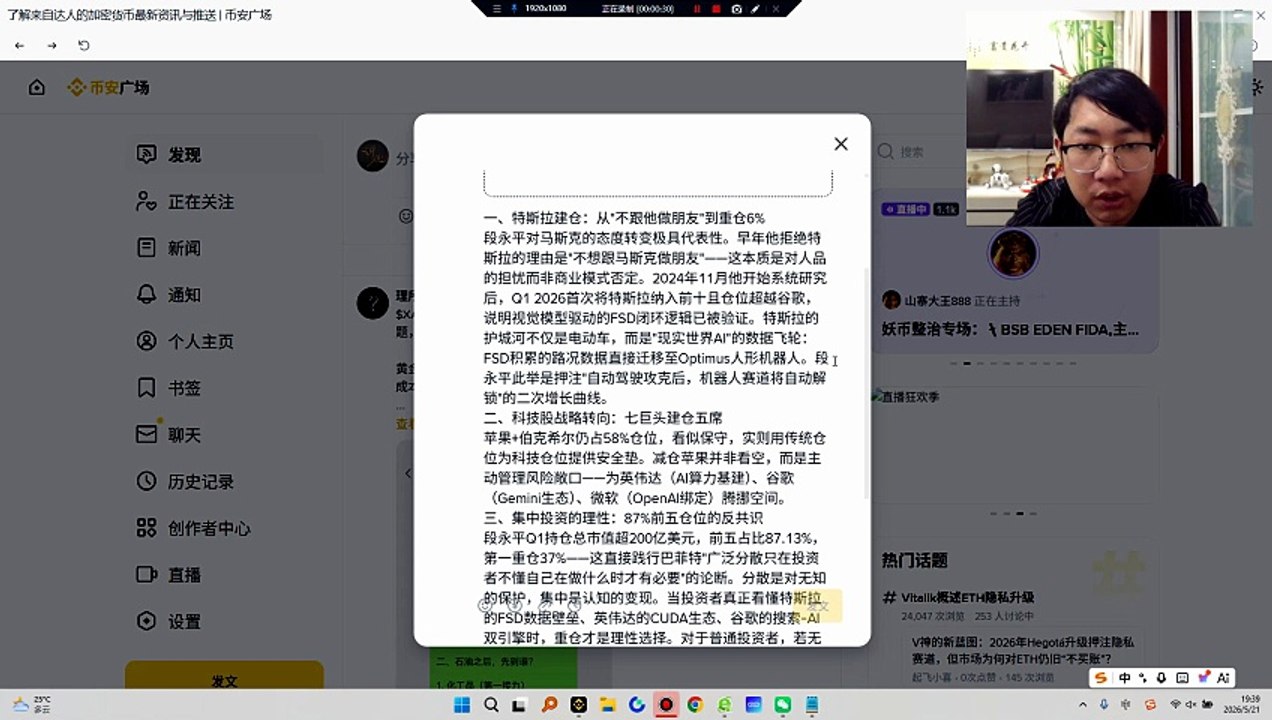Click the Sogou S input method icon
Viewport: 1272px width, 720px height.
tap(1101, 677)
